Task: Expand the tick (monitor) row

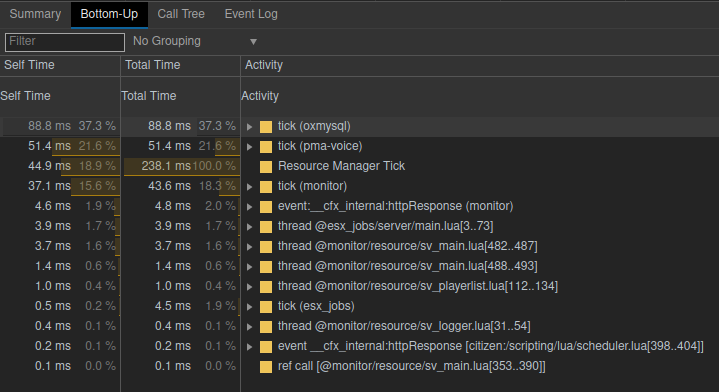Action: coord(249,187)
